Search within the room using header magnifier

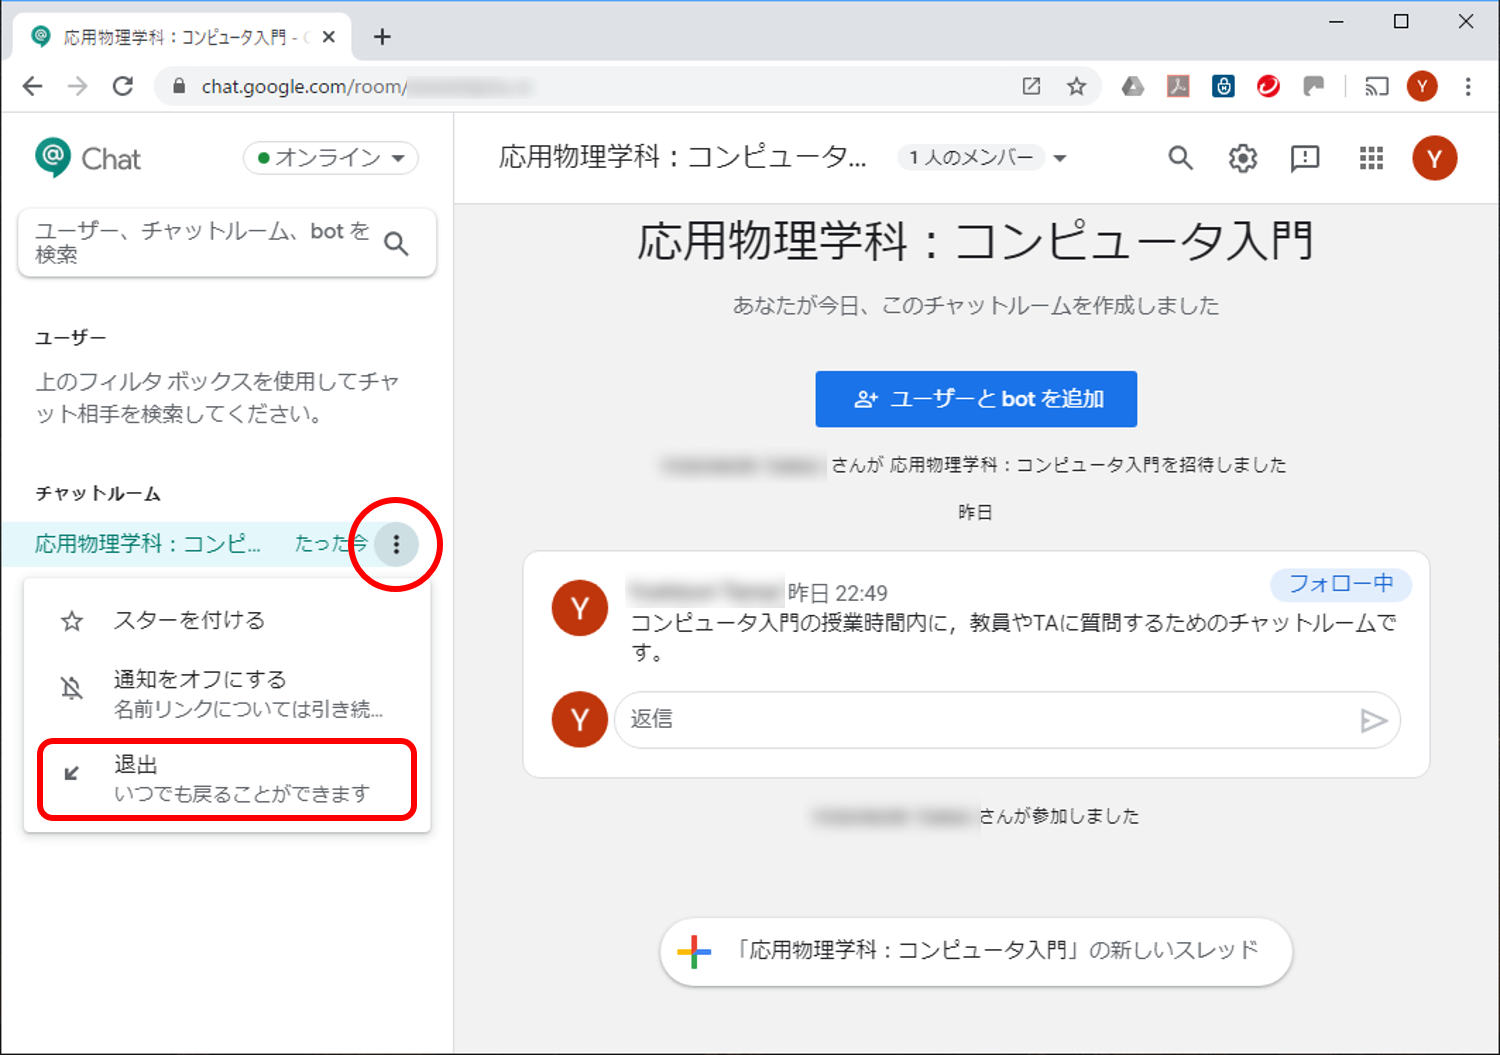pos(1180,158)
